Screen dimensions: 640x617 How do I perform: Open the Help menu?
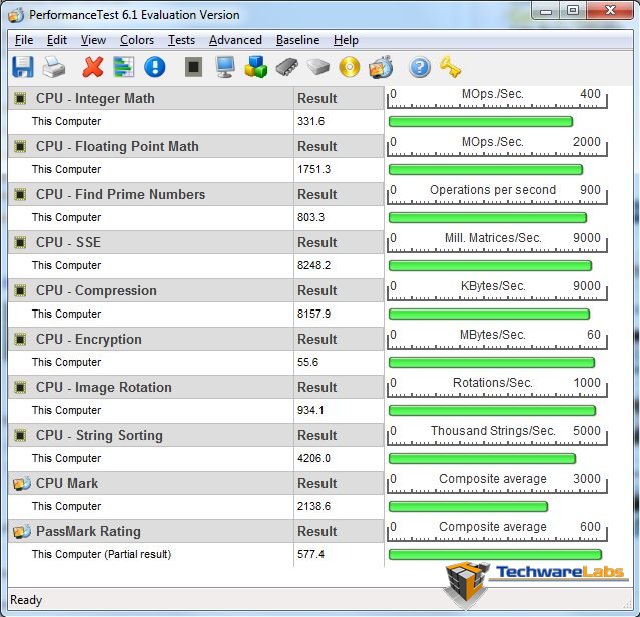[346, 40]
